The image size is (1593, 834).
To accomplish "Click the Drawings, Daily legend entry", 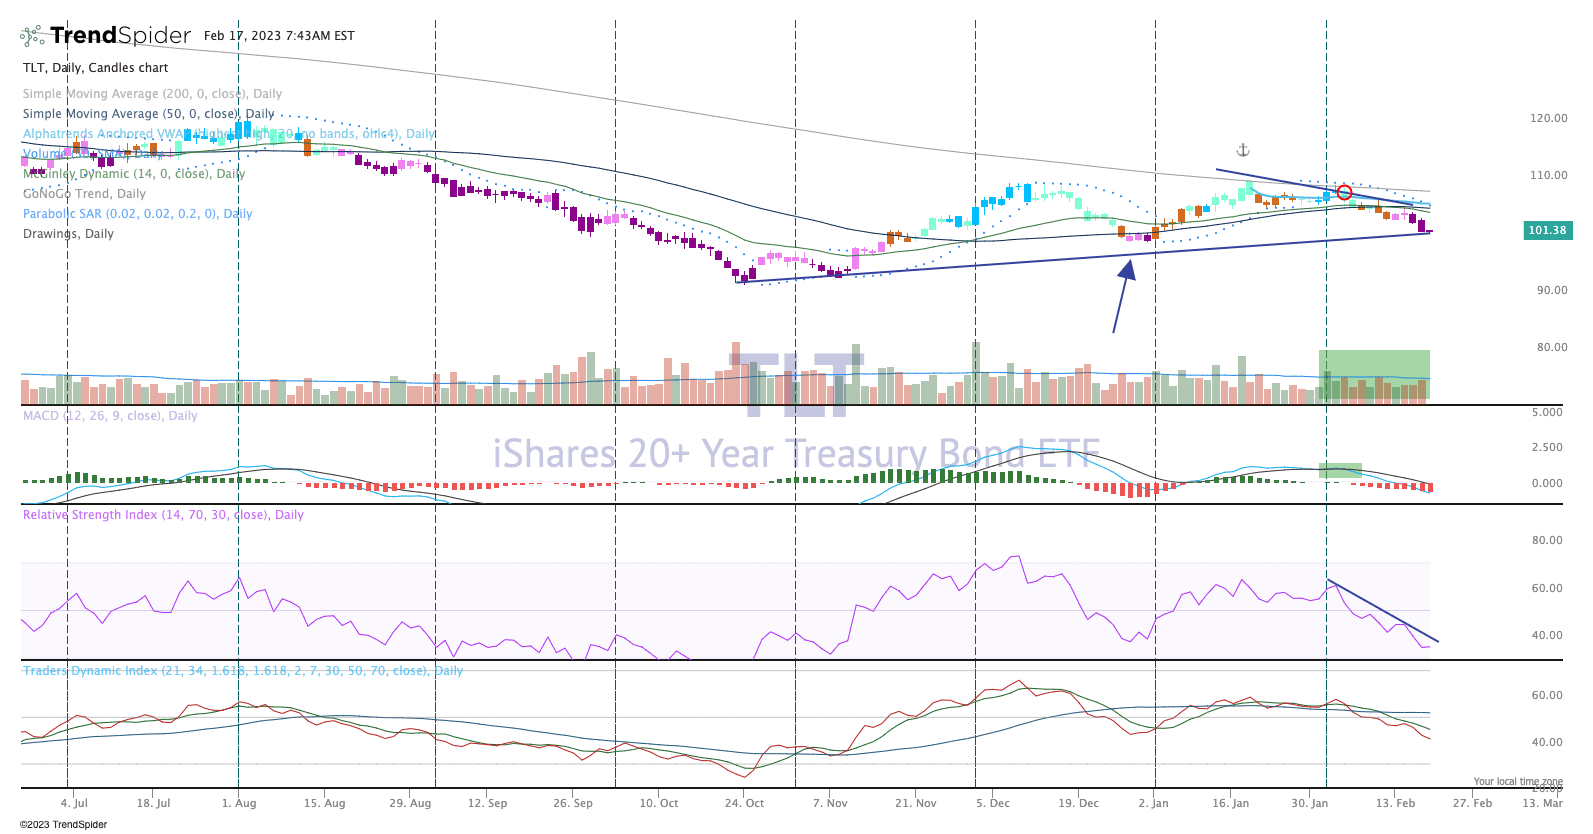I will (68, 234).
